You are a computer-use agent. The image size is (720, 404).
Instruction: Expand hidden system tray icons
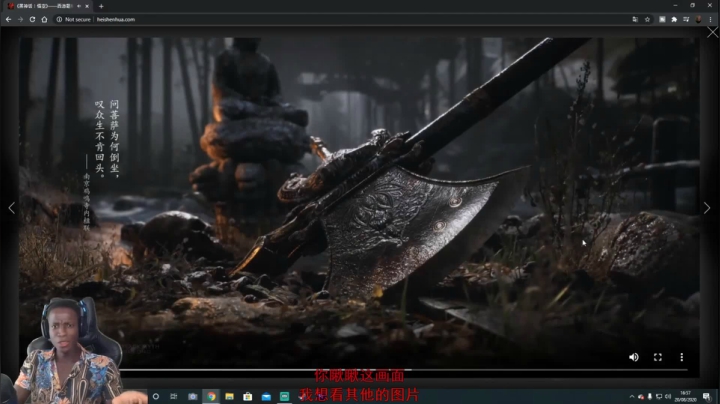pos(632,397)
